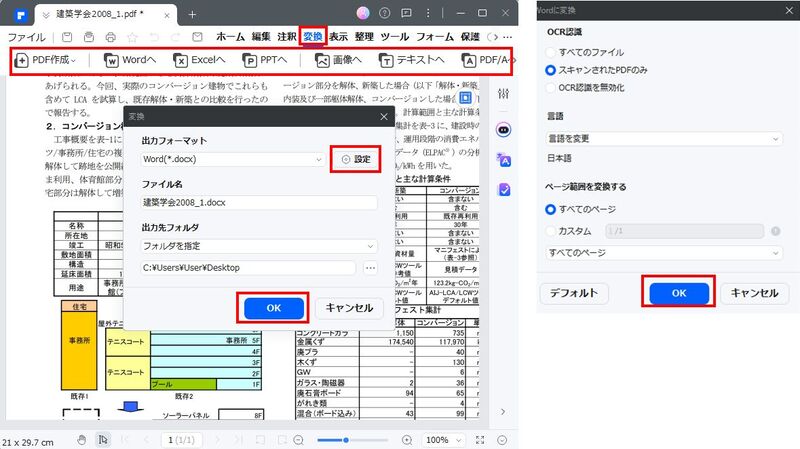Select the カスタム page range radio

point(551,231)
